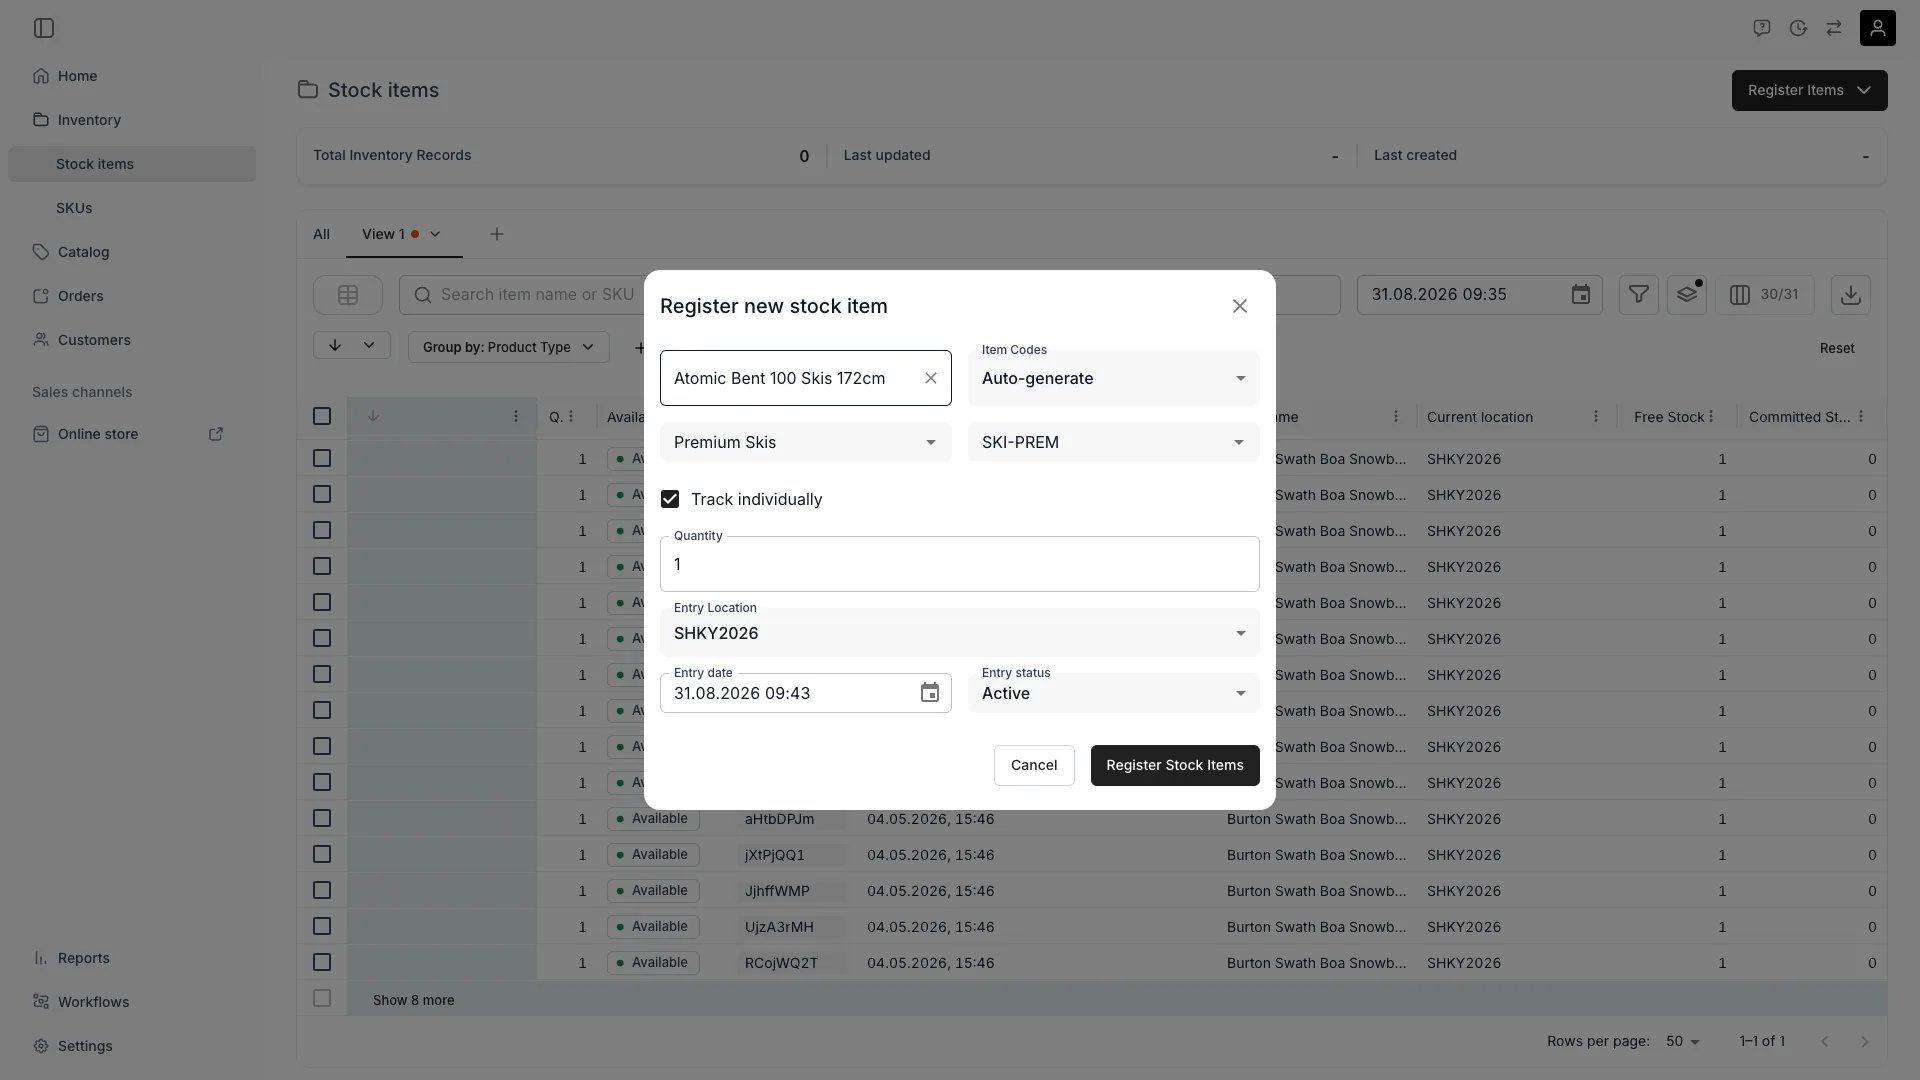Open the user profile avatar
The image size is (1920, 1080).
click(1878, 28)
